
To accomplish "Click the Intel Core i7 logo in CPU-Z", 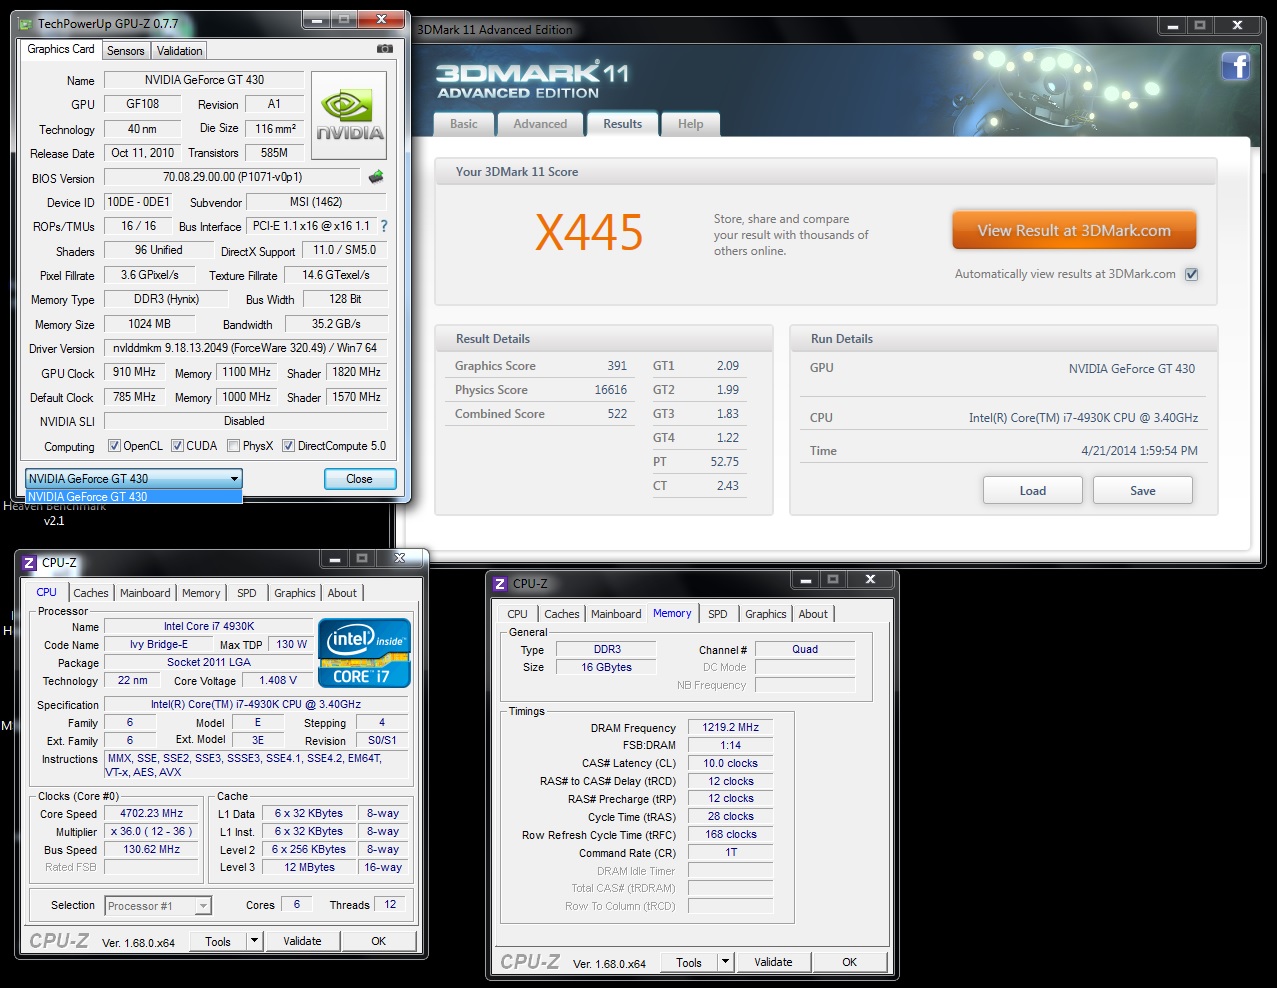I will pos(364,653).
